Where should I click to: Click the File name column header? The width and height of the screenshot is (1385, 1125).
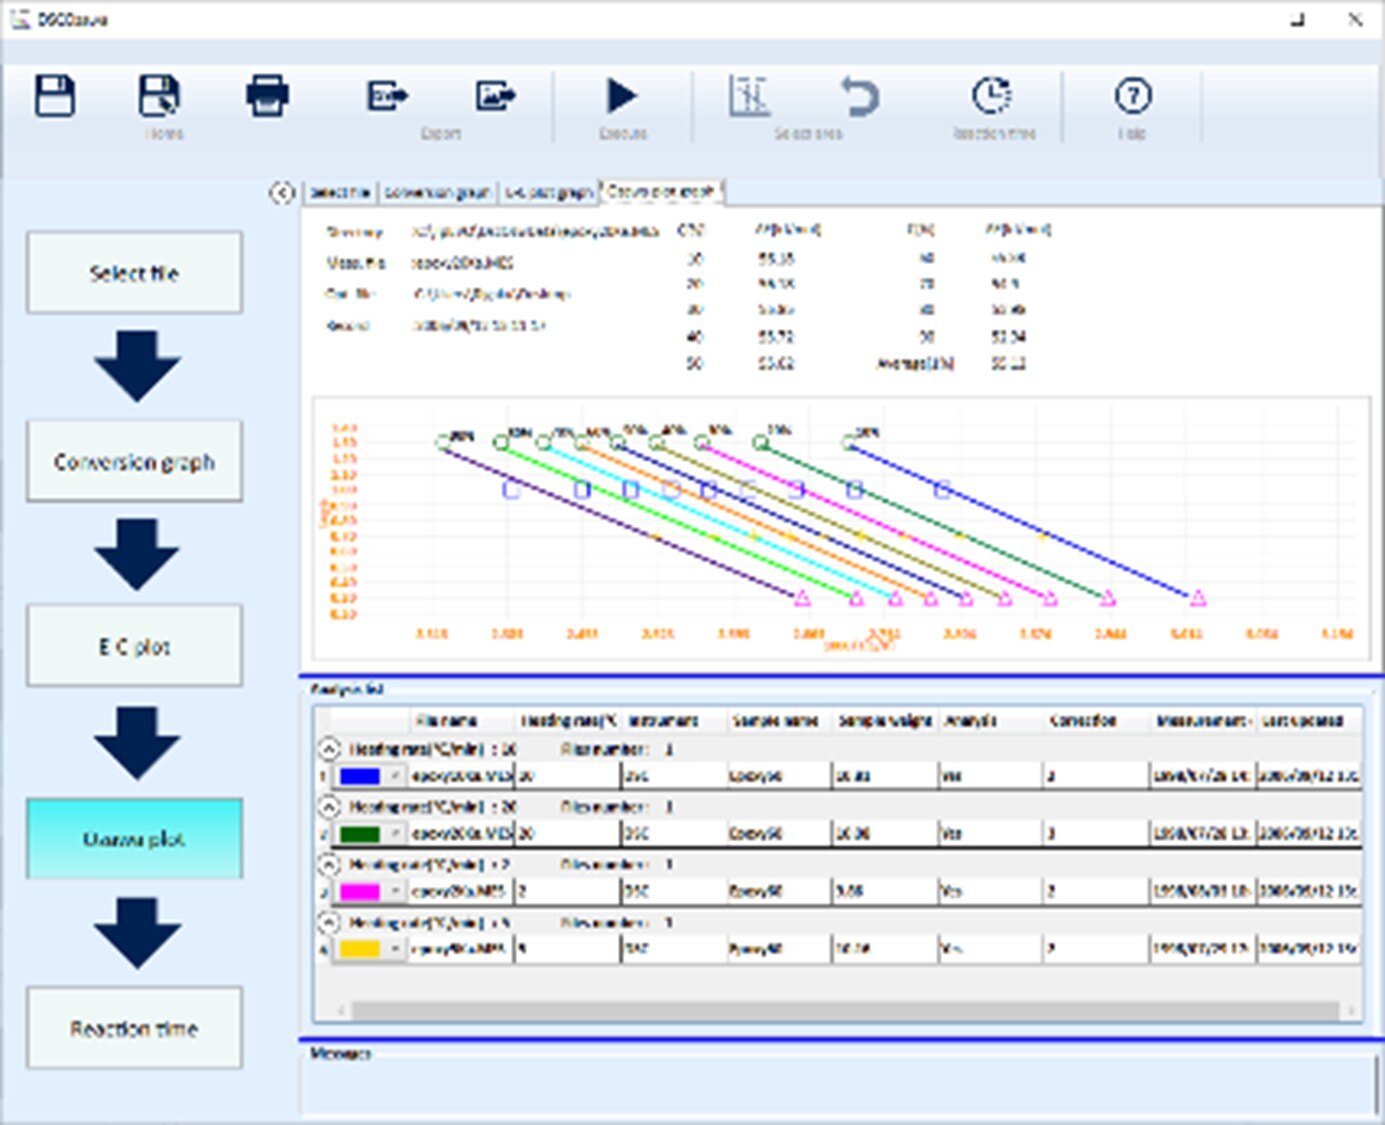click(462, 721)
